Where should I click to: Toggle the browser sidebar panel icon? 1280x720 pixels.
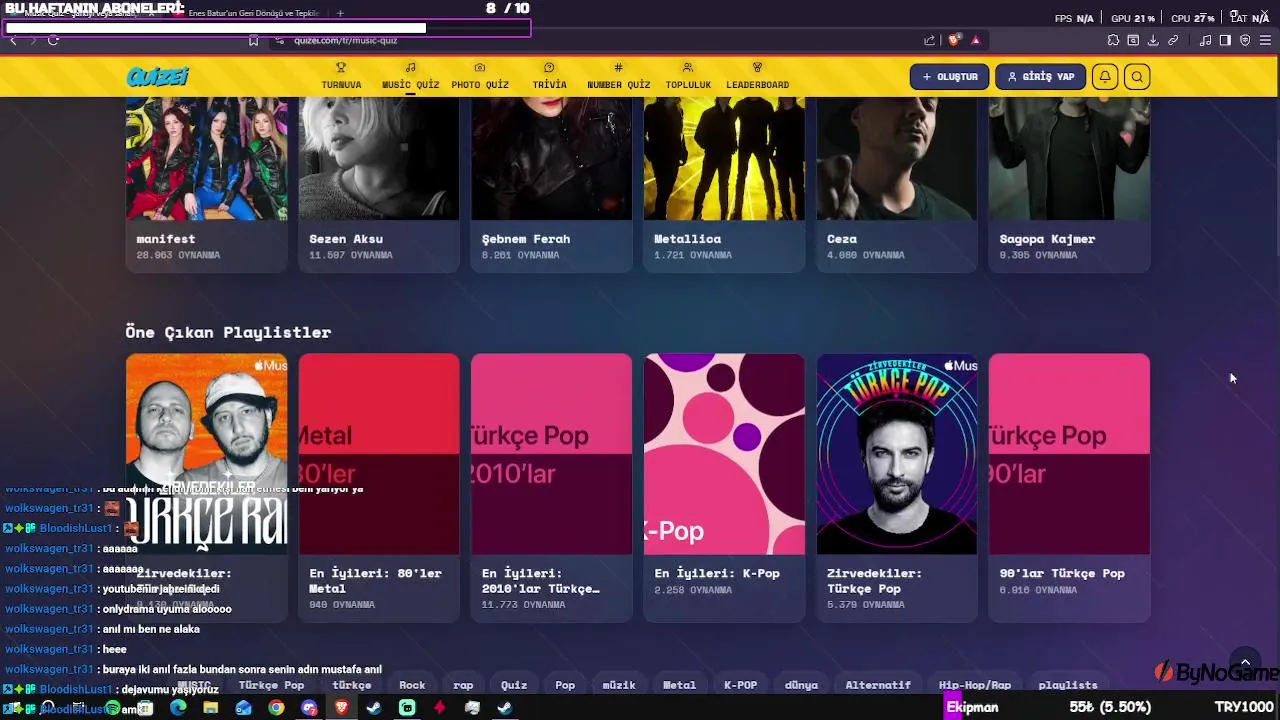tap(1225, 40)
